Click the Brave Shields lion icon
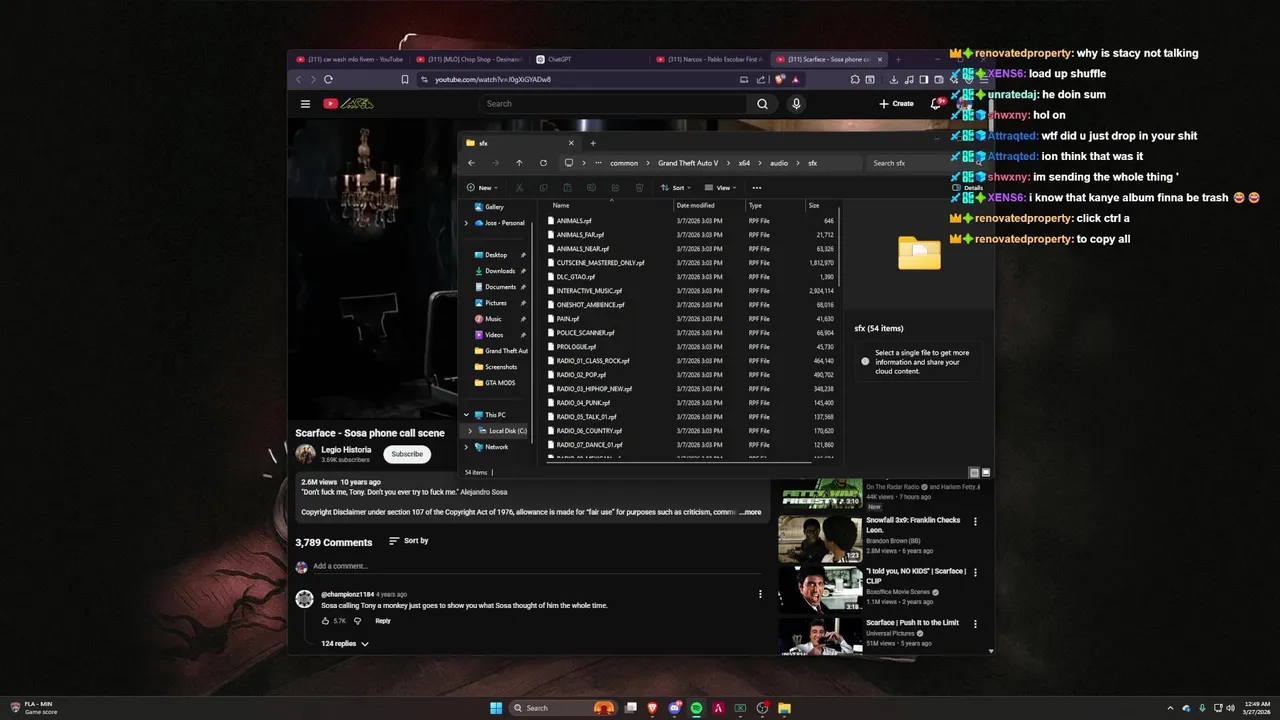Screen dimensions: 1280x720 point(780,79)
